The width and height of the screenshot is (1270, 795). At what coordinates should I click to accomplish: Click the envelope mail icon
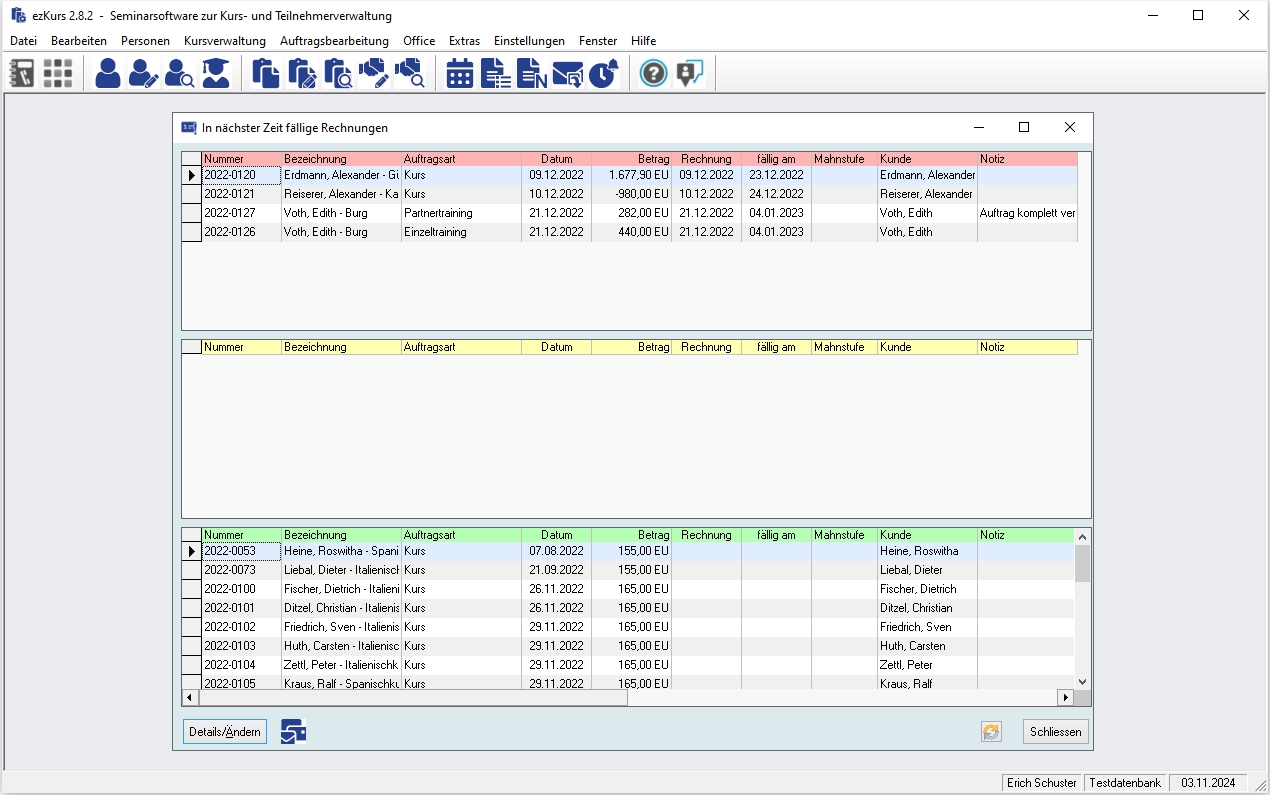pos(567,74)
